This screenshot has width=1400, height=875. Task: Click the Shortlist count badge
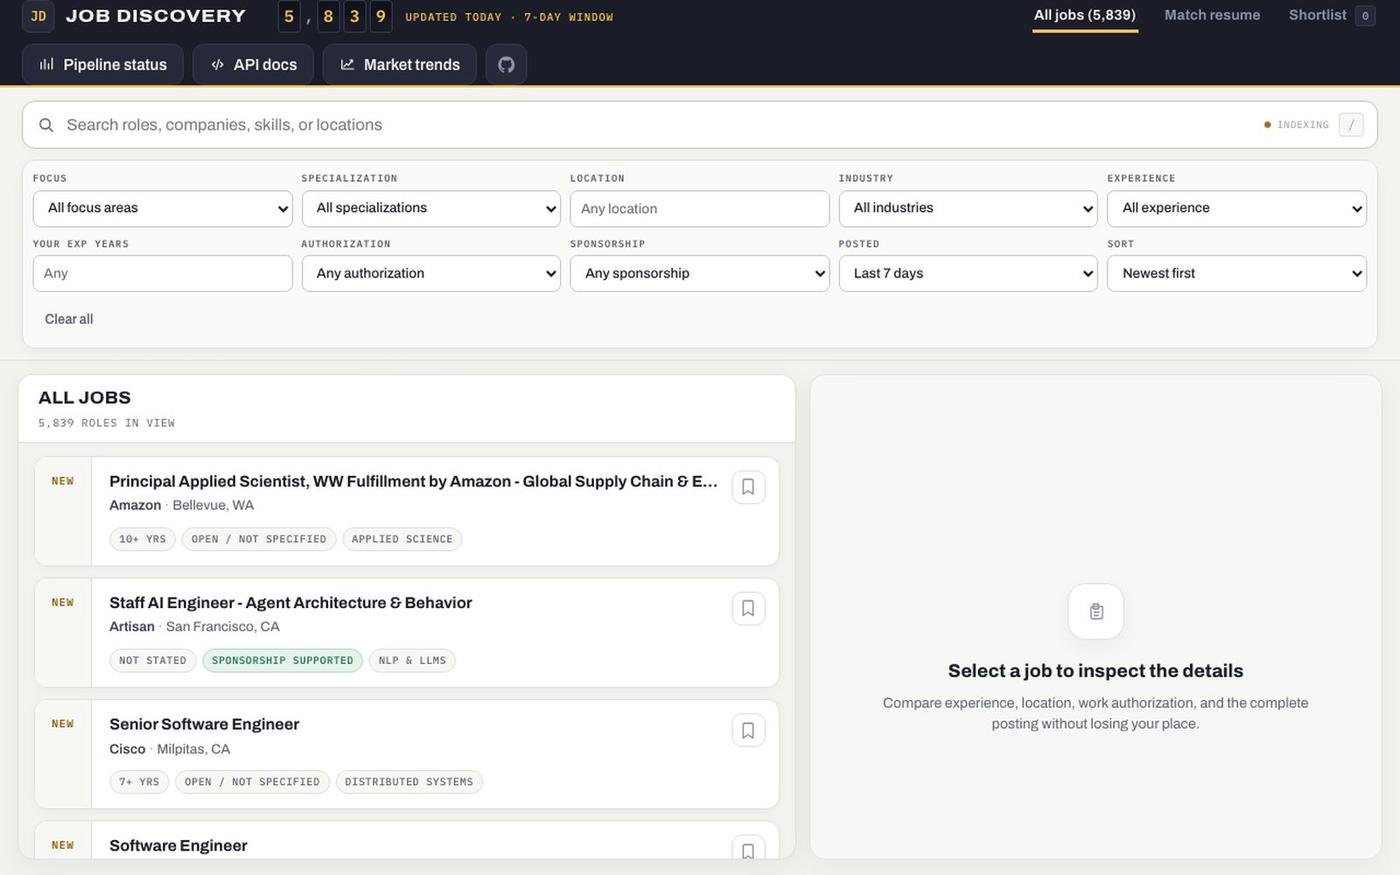[x=1365, y=16]
